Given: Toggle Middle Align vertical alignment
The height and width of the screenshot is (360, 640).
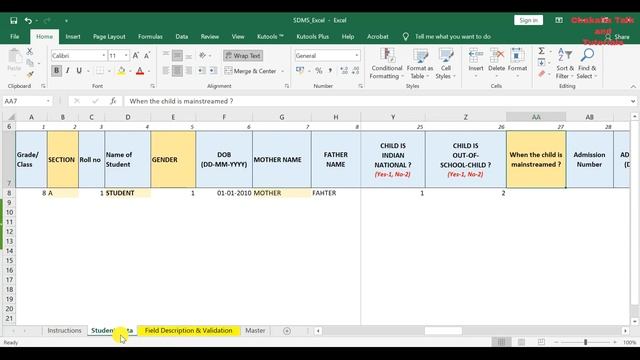Looking at the screenshot, I should click(177, 56).
